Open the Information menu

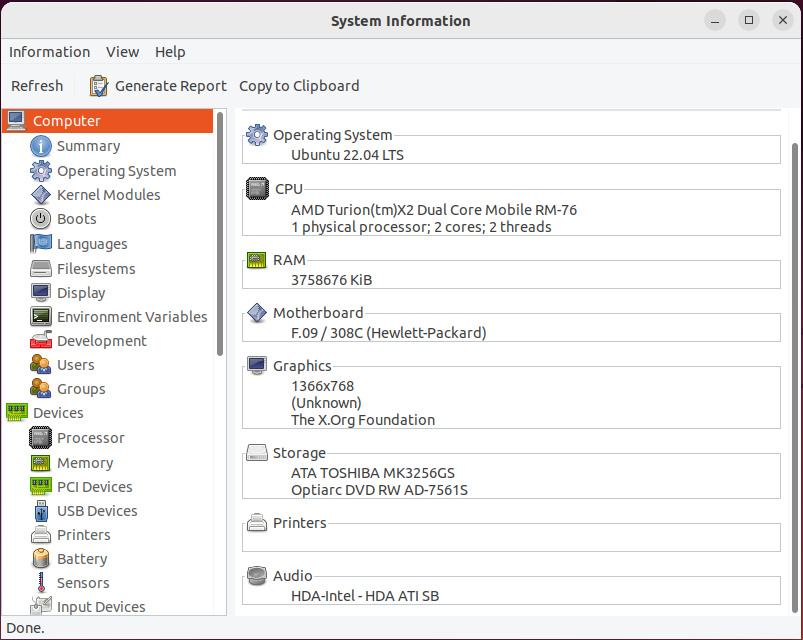pyautogui.click(x=49, y=52)
